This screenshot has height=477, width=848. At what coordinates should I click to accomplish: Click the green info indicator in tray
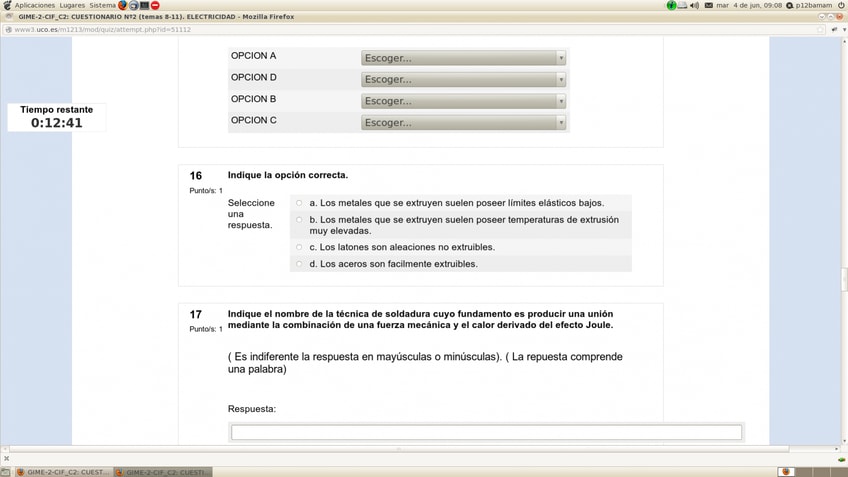671,5
